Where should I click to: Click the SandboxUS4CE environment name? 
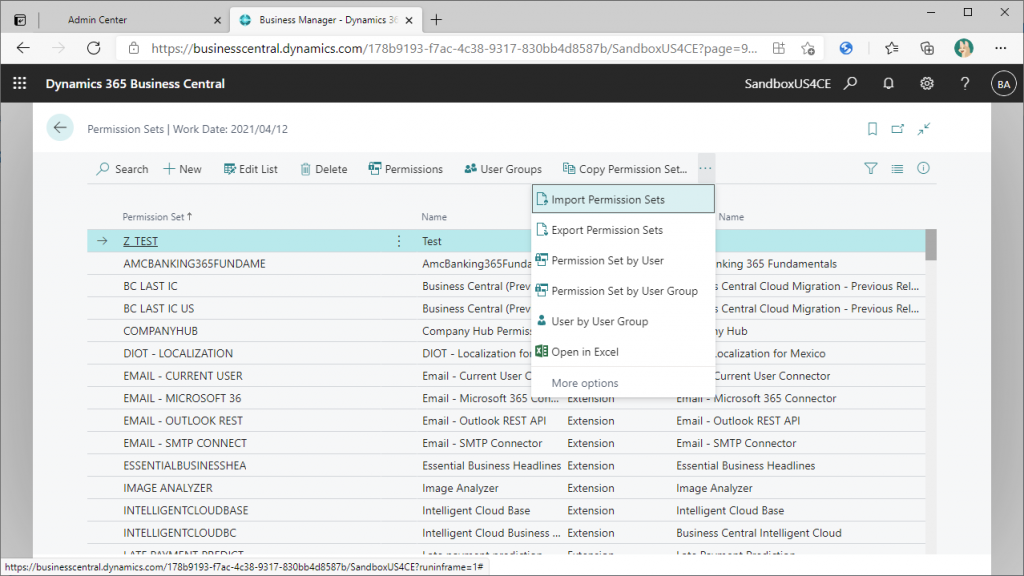[788, 84]
